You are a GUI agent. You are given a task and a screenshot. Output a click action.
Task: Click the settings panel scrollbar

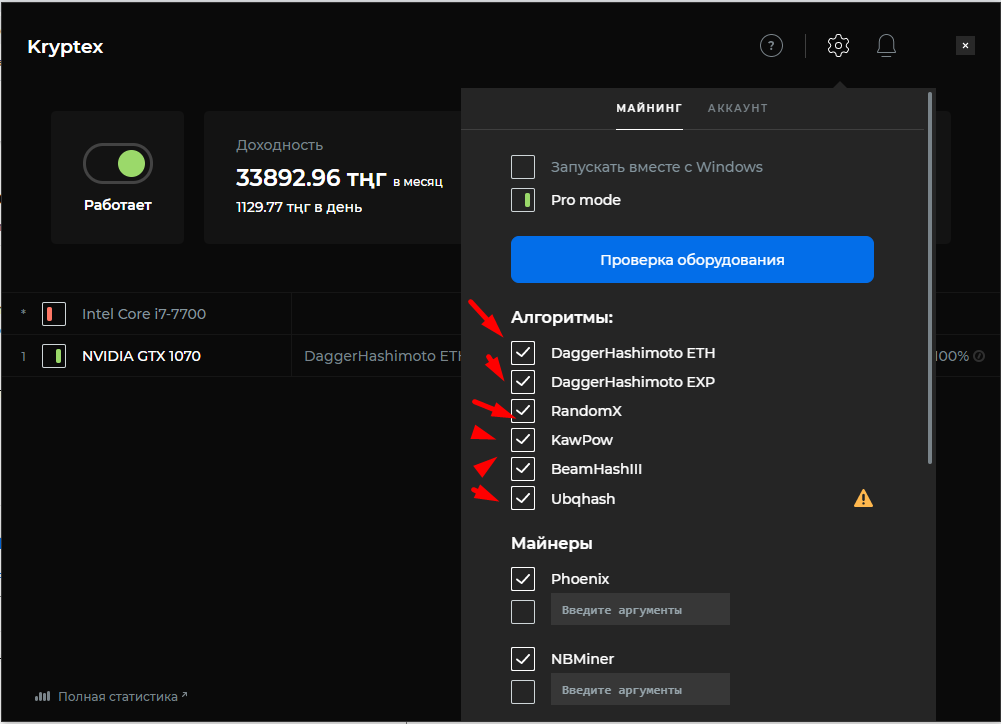pyautogui.click(x=930, y=278)
